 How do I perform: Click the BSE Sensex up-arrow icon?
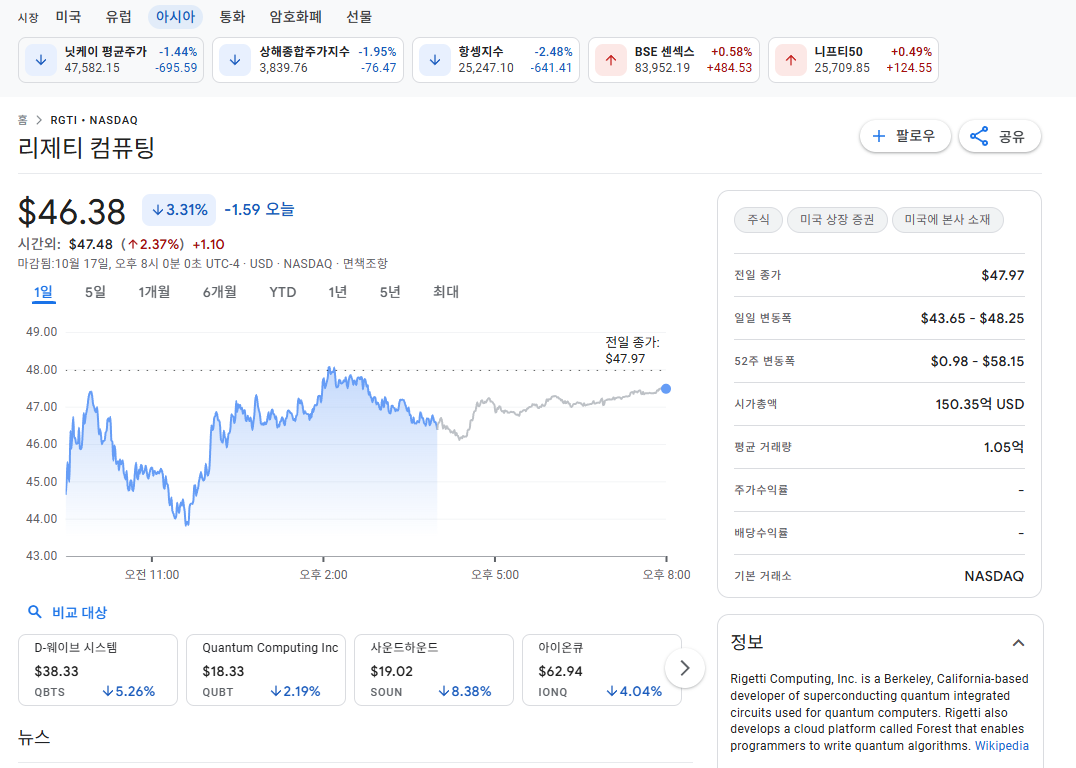click(x=611, y=60)
